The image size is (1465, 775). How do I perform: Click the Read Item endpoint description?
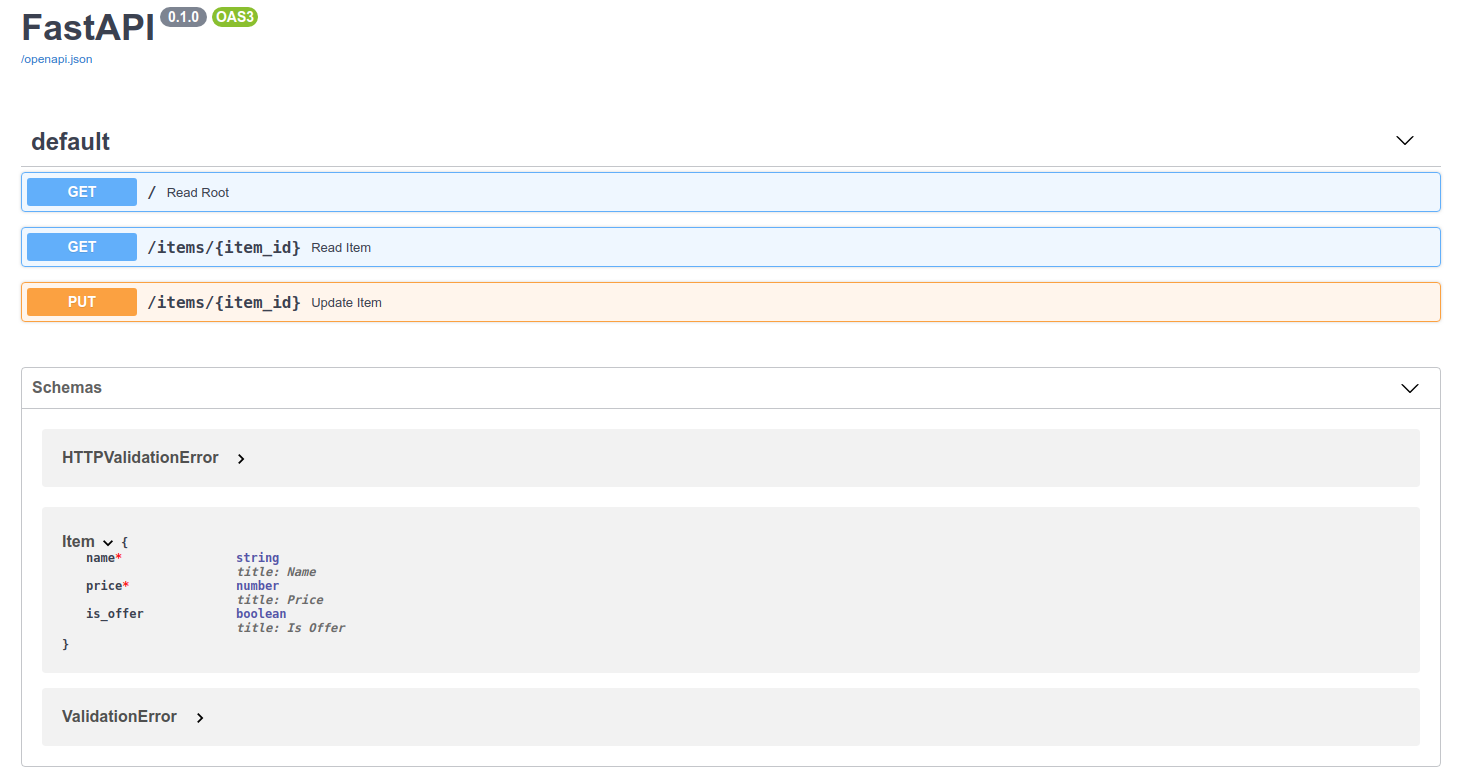click(341, 248)
